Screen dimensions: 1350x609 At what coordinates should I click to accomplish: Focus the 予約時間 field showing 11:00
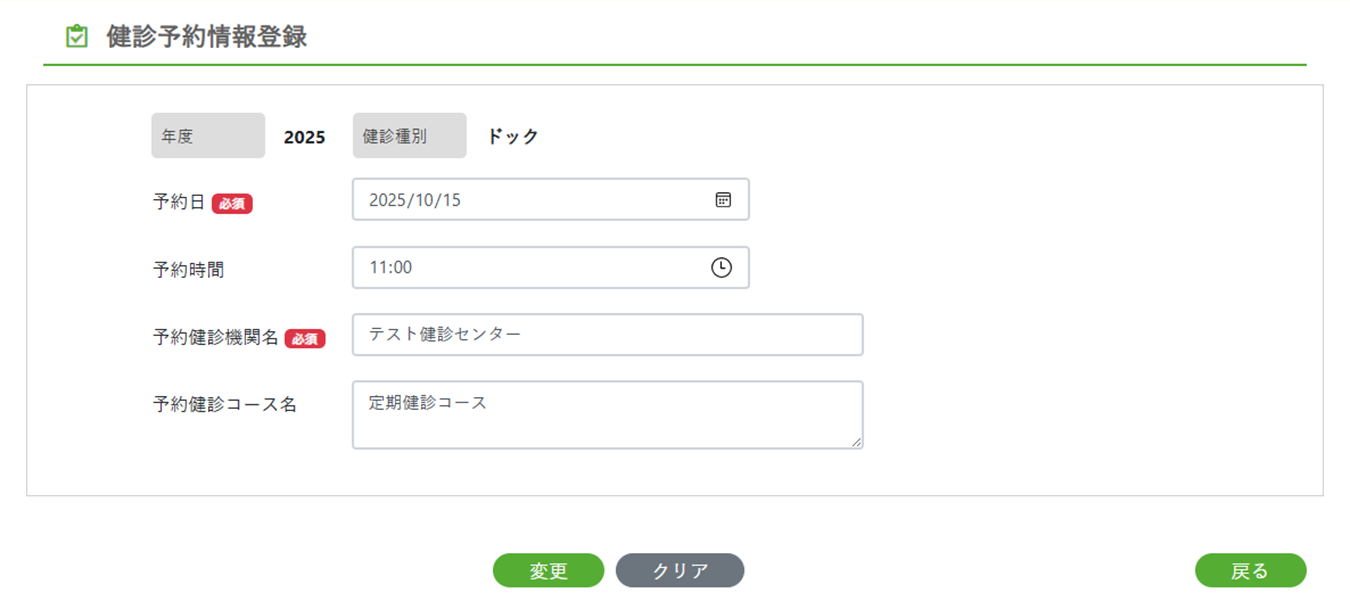[530, 268]
